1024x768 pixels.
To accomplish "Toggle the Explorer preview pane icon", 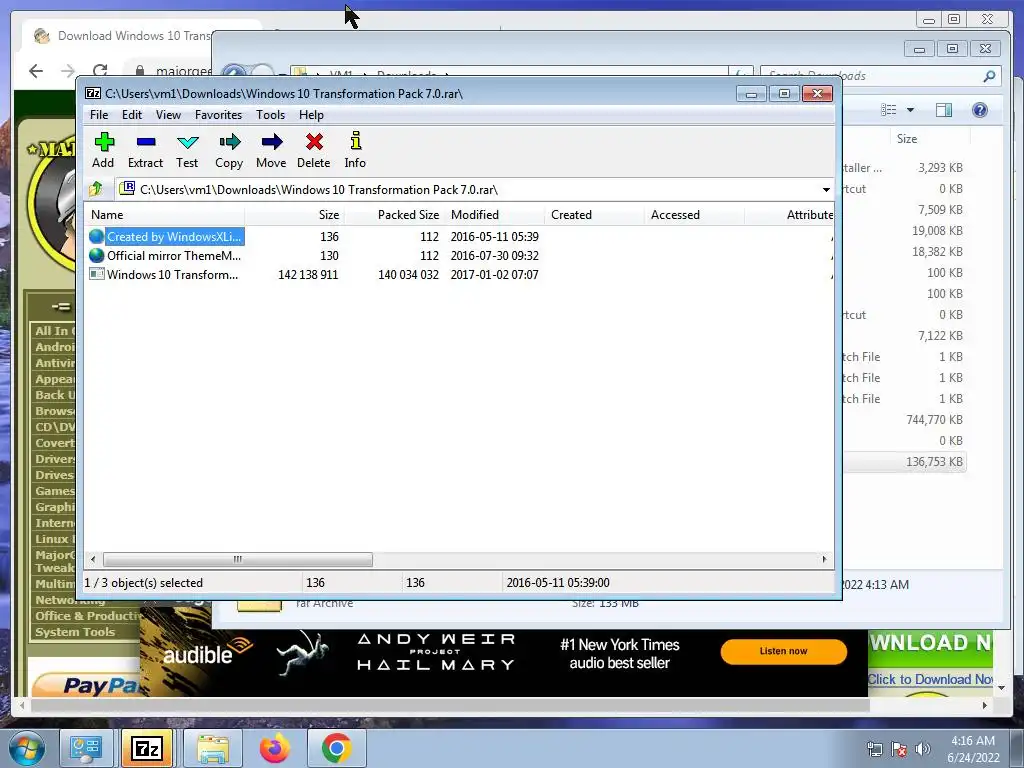I will 944,110.
